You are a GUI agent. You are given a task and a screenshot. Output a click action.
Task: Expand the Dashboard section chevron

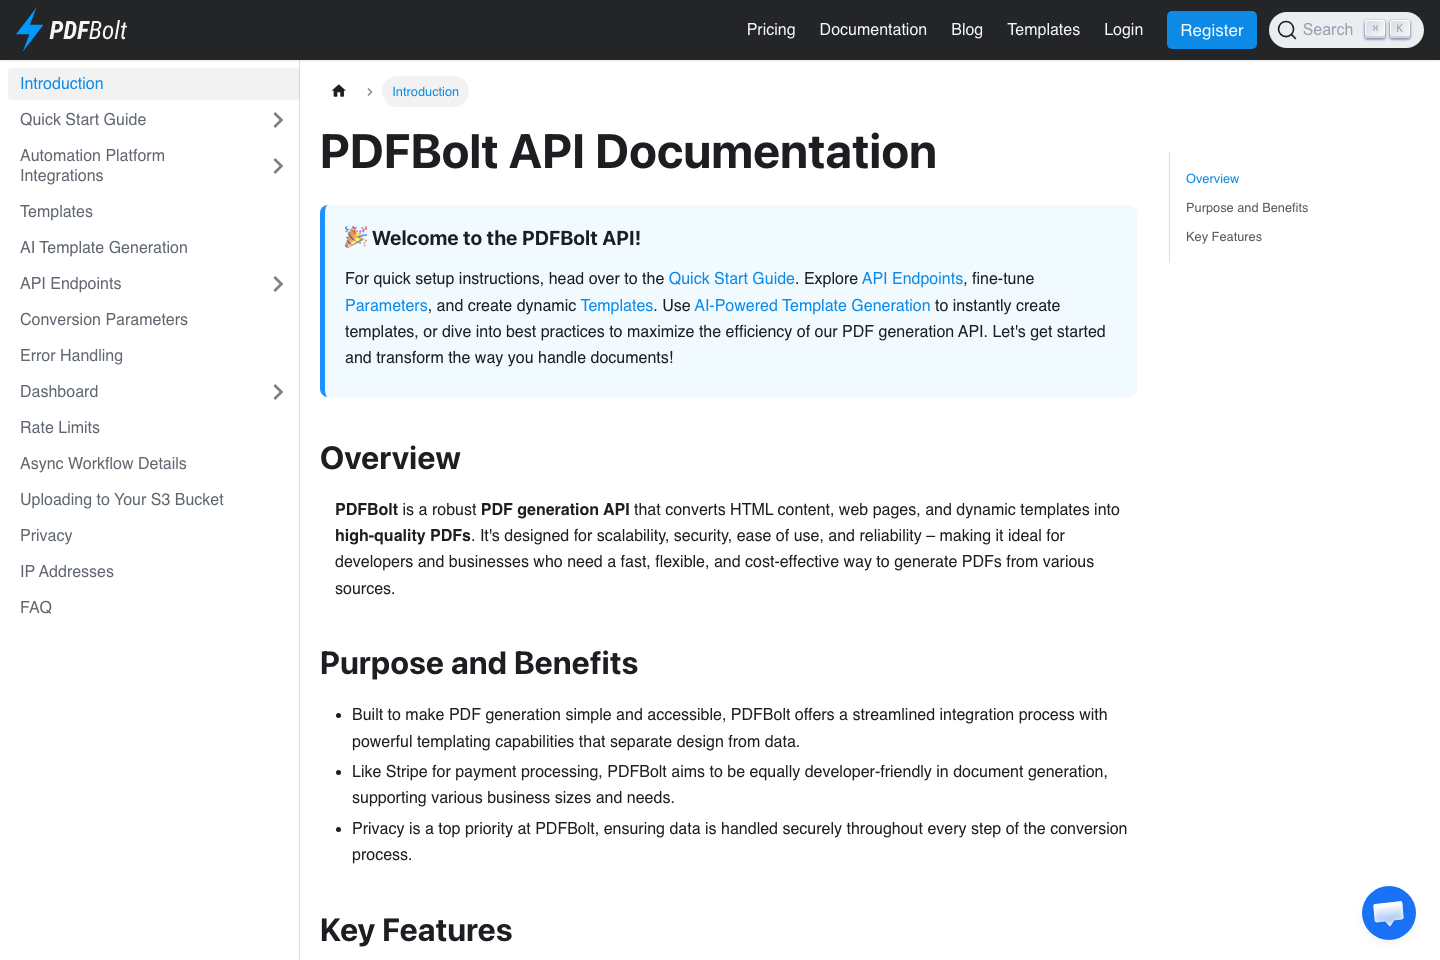278,391
